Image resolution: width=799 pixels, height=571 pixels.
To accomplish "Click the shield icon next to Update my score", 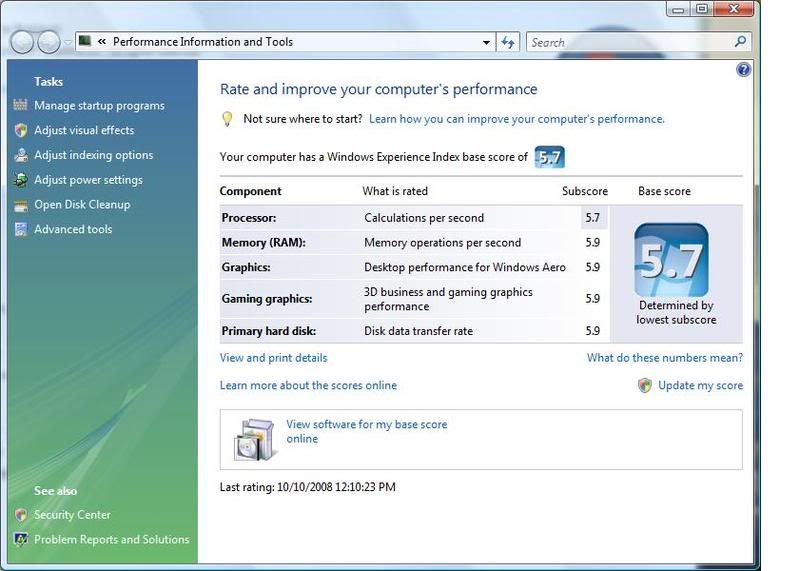I will [x=645, y=386].
